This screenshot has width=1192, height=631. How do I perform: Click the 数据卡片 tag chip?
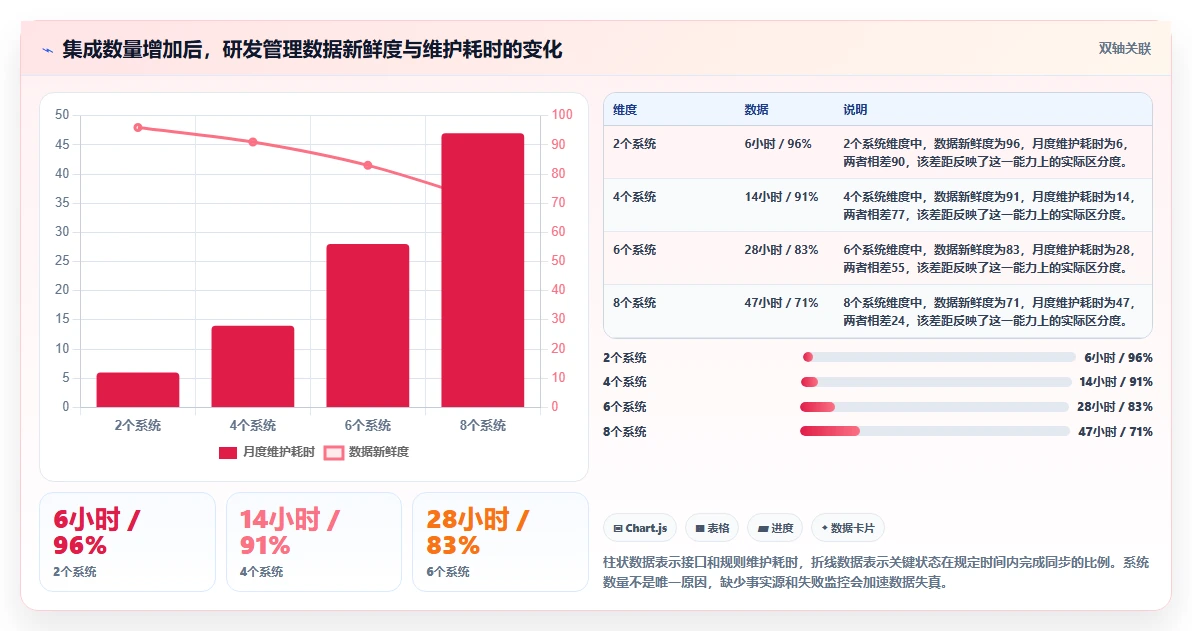click(848, 528)
